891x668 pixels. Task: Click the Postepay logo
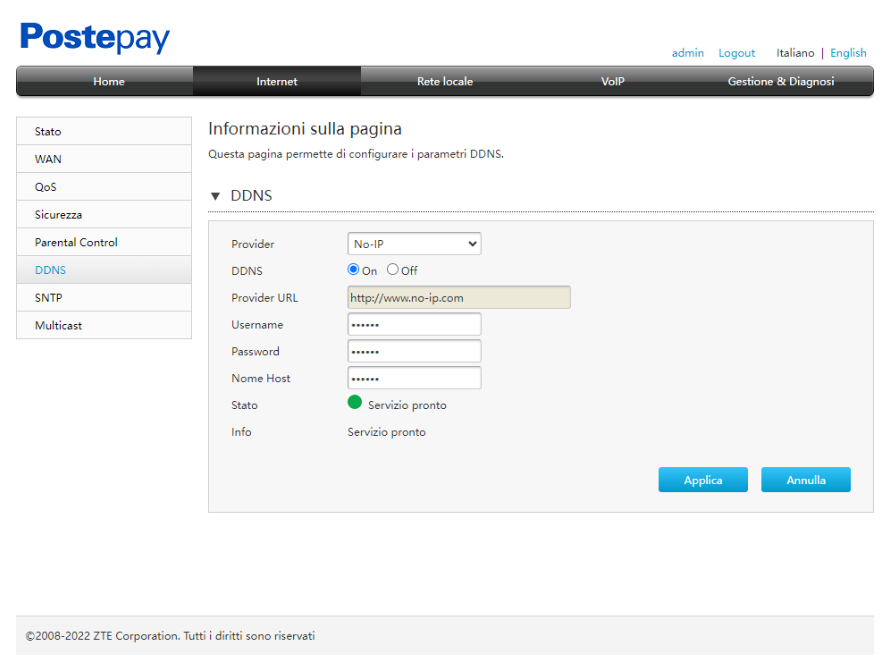(x=95, y=38)
